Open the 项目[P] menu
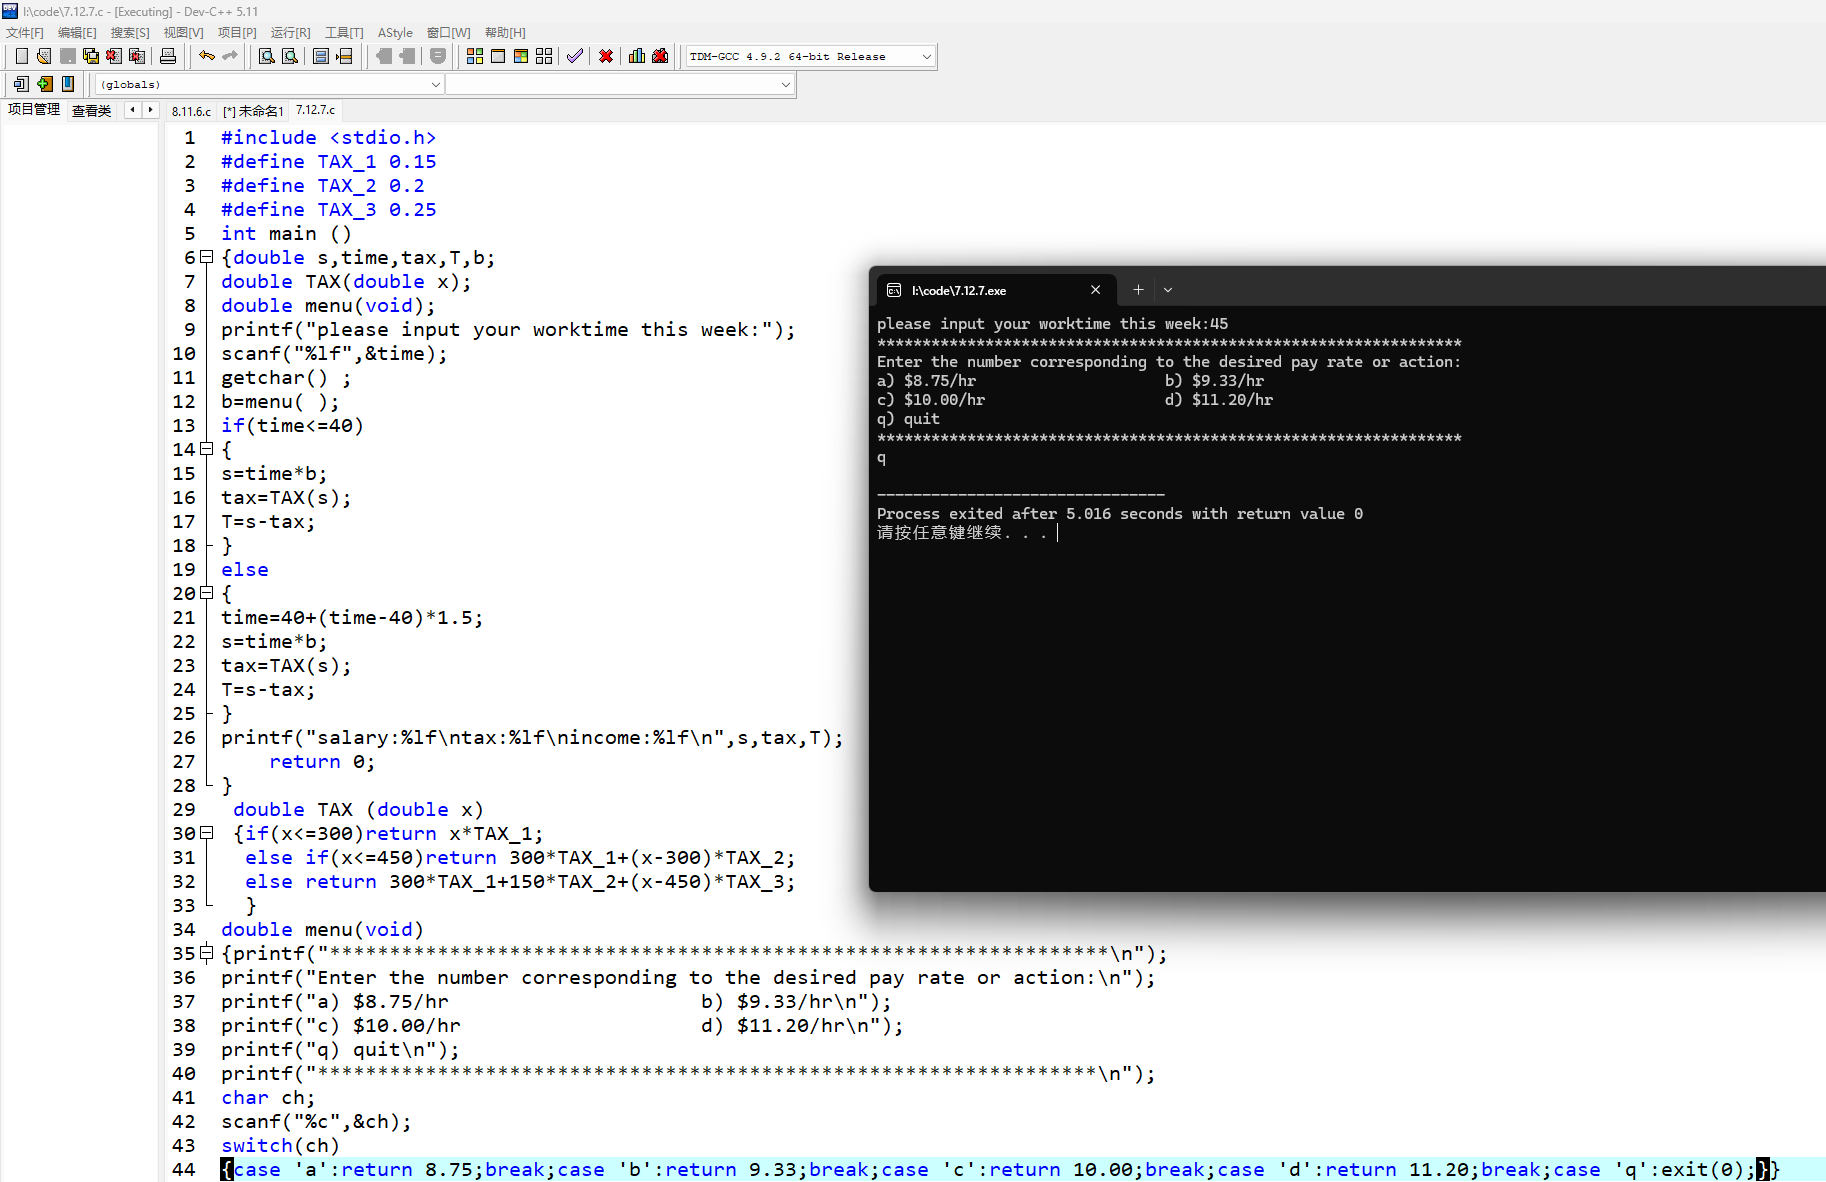 pos(237,32)
